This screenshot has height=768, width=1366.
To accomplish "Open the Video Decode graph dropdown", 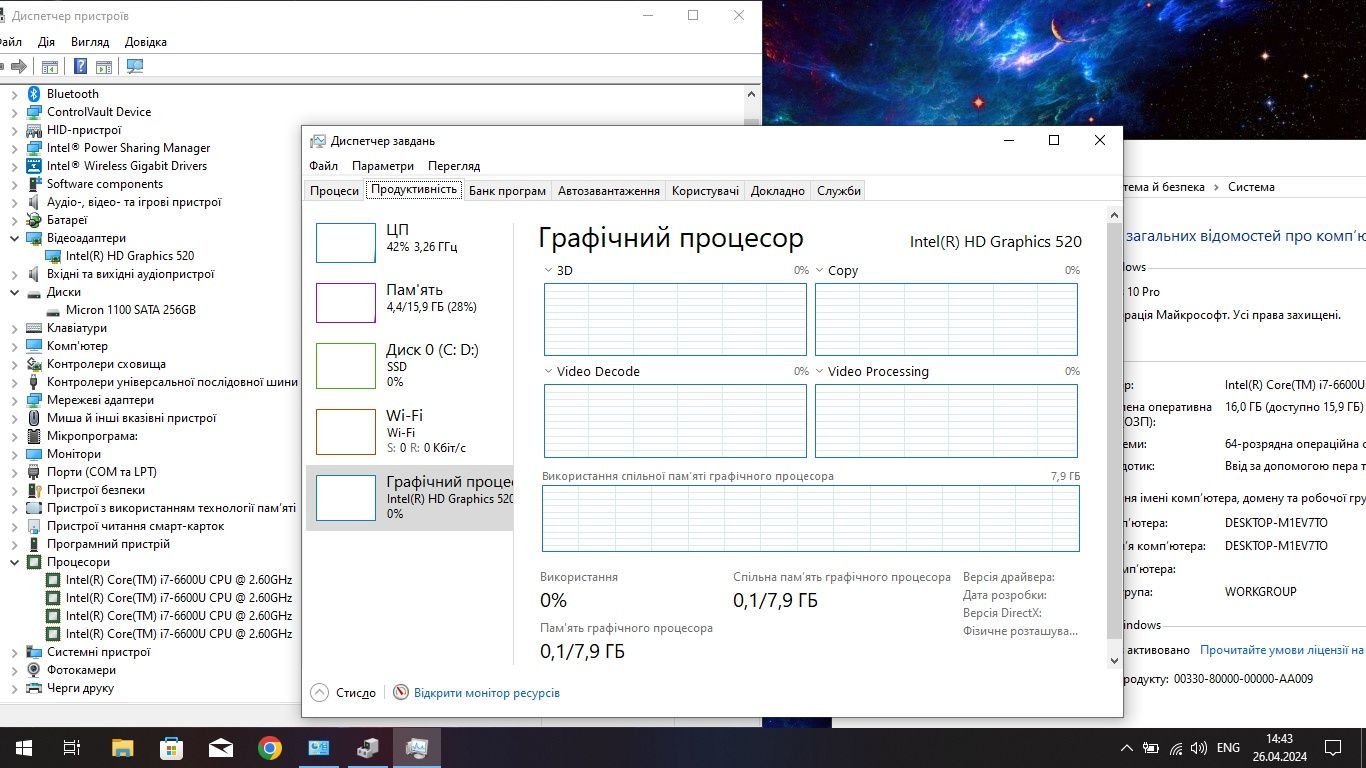I will point(549,371).
